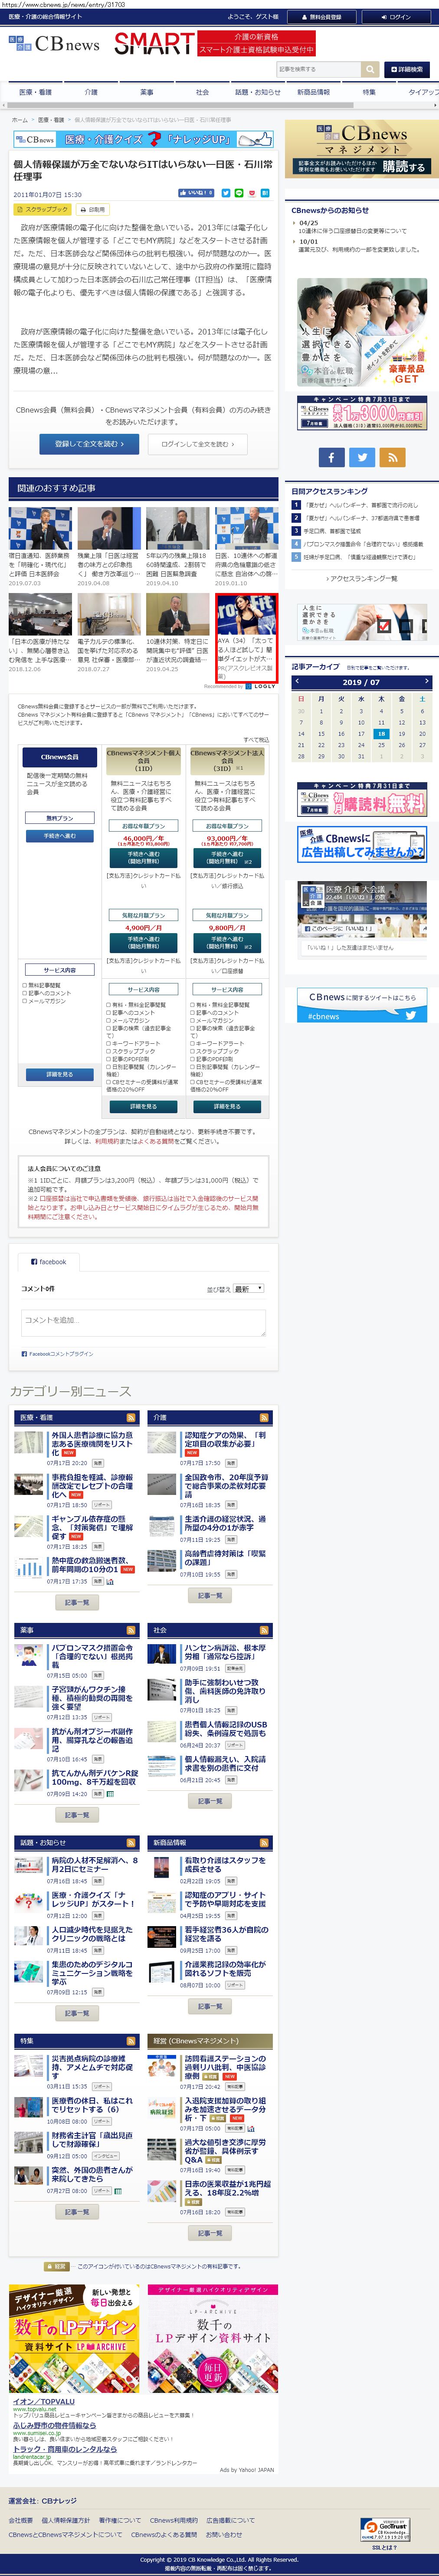Open the 新商品情報 navigation tab
Viewport: 439px width, 2576px height.
313,92
